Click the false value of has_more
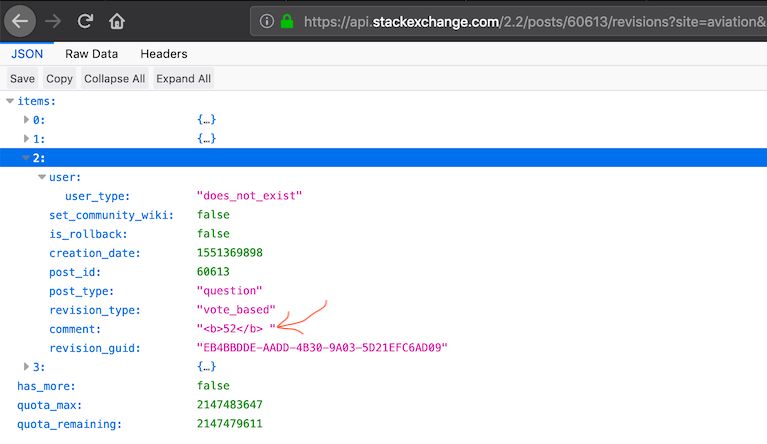 213,386
